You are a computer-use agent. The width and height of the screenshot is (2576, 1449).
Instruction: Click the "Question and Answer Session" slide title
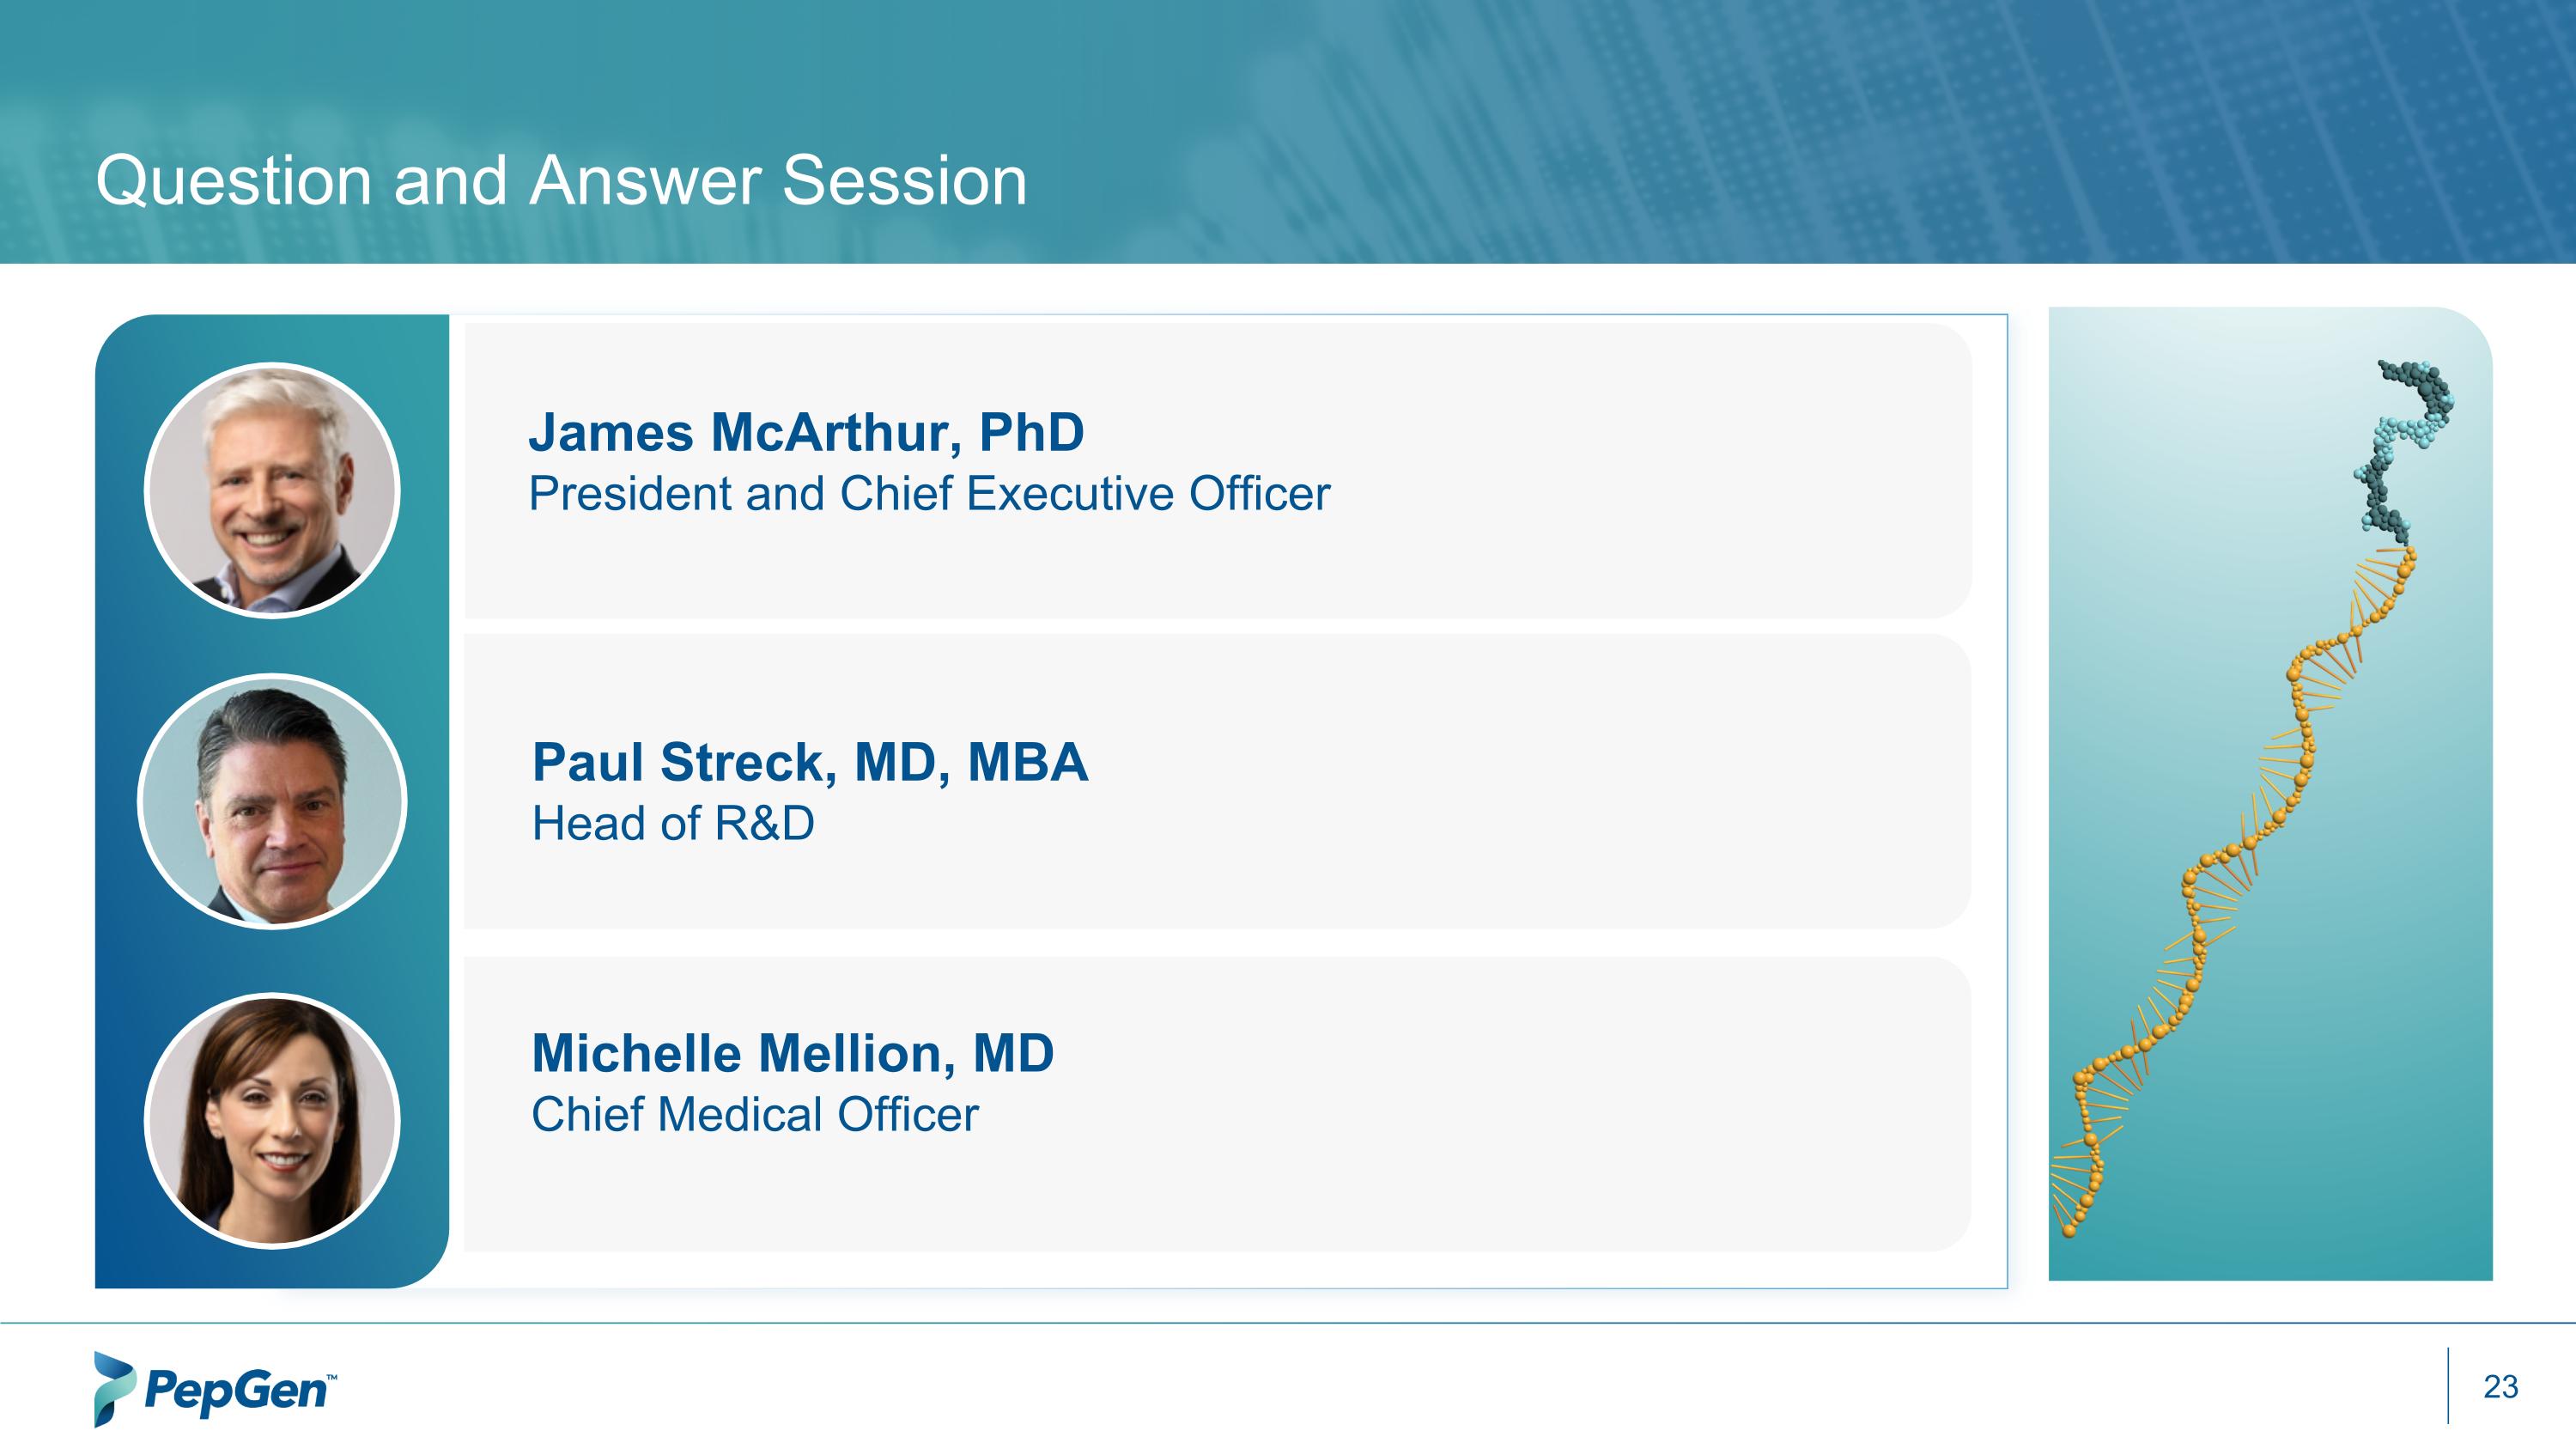point(561,181)
